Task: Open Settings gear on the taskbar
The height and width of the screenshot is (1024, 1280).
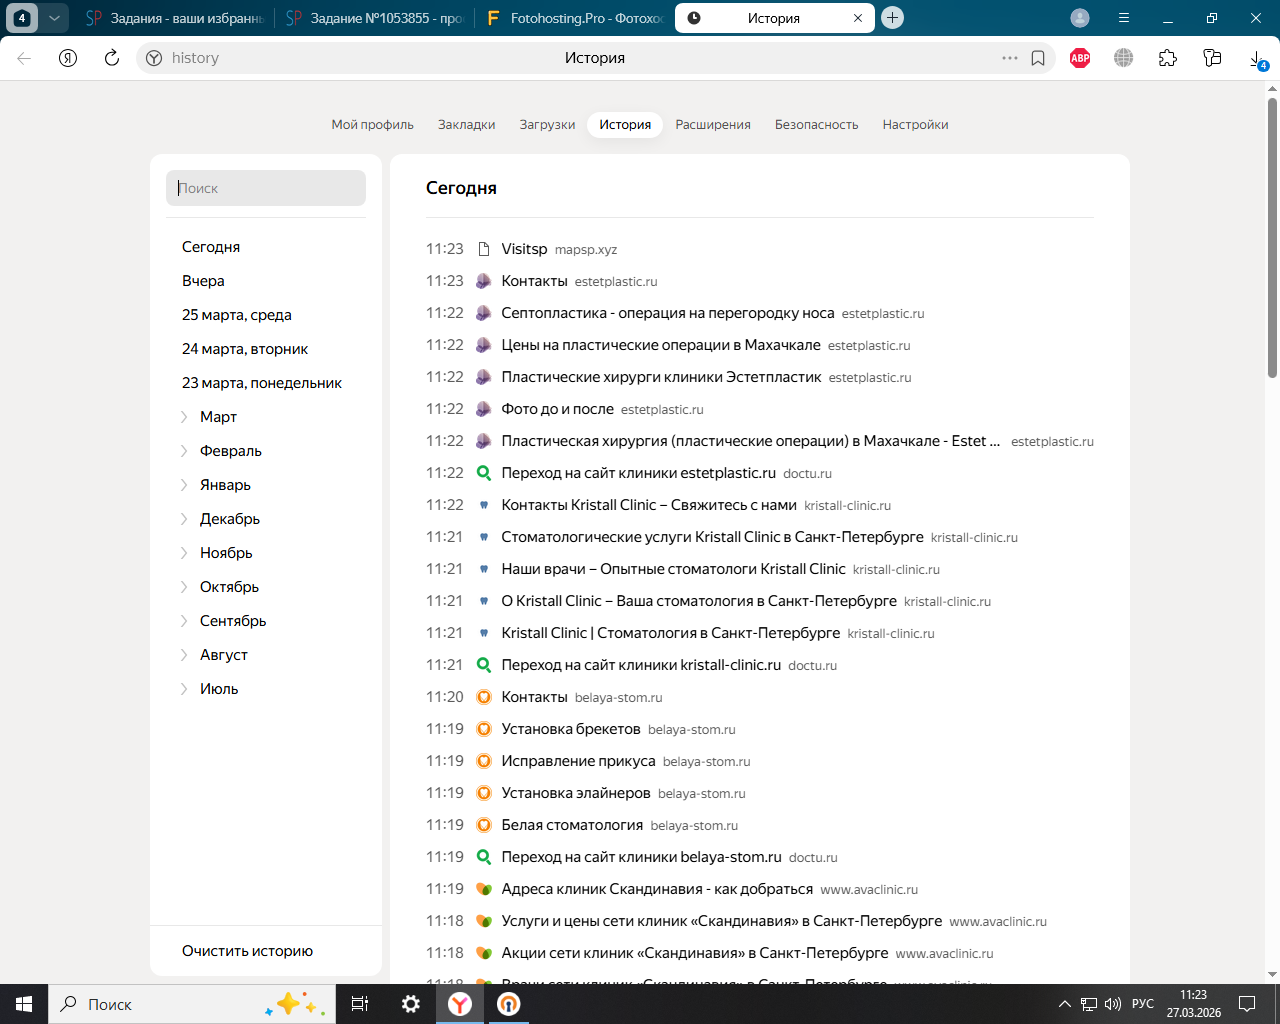Action: coord(410,1004)
